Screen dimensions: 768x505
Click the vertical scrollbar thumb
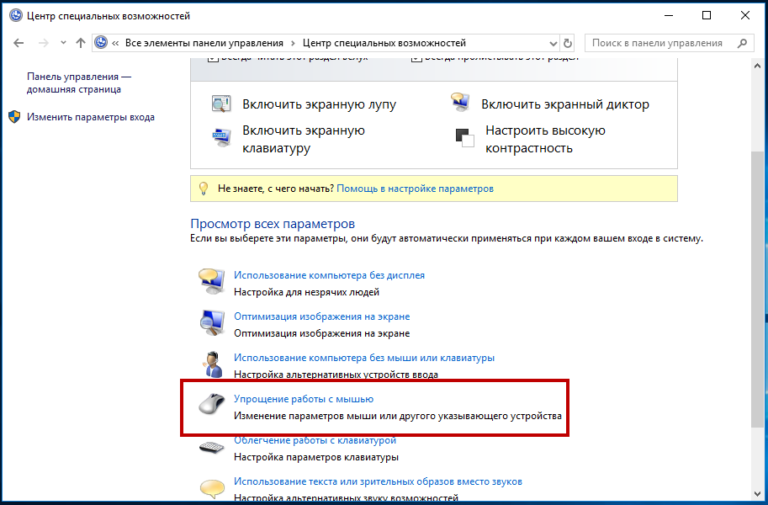(757, 289)
